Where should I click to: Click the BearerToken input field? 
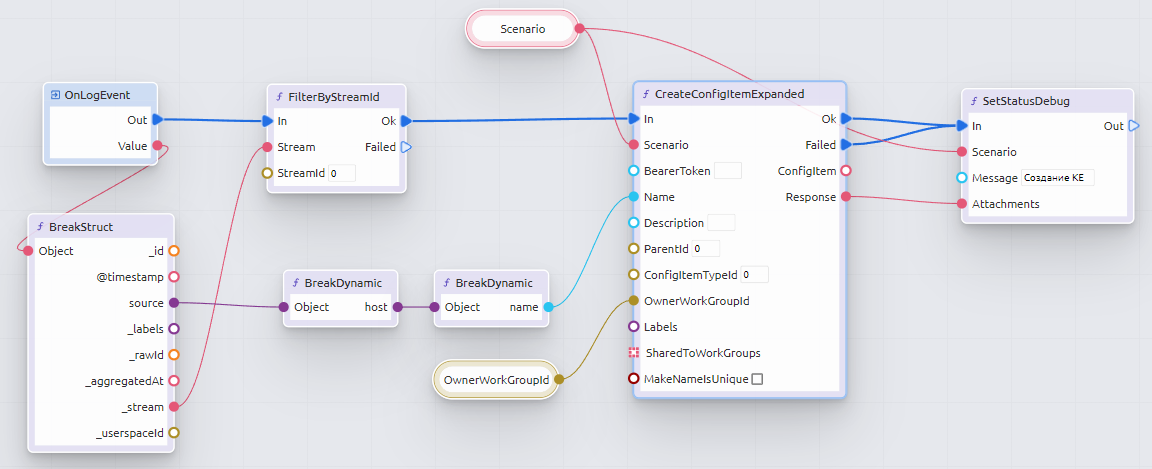pyautogui.click(x=728, y=171)
